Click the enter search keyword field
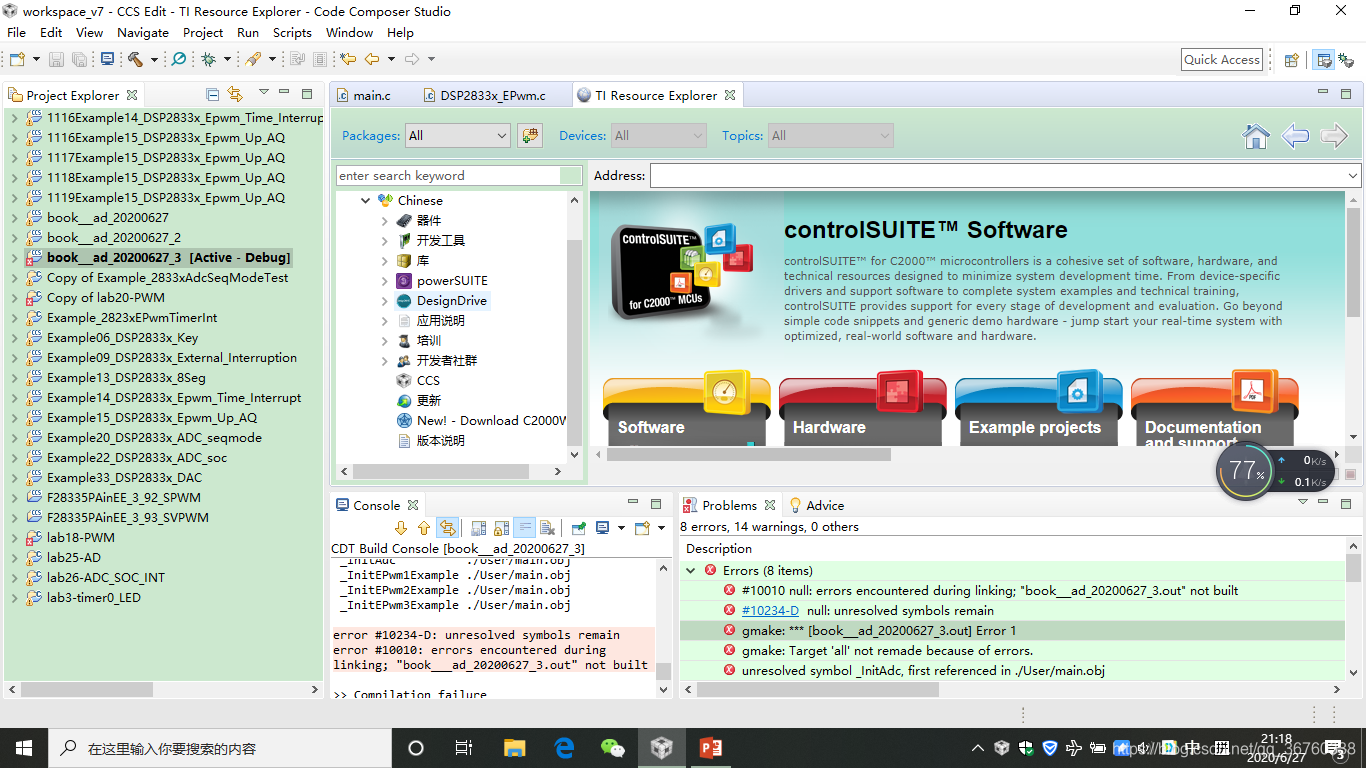 coord(448,175)
